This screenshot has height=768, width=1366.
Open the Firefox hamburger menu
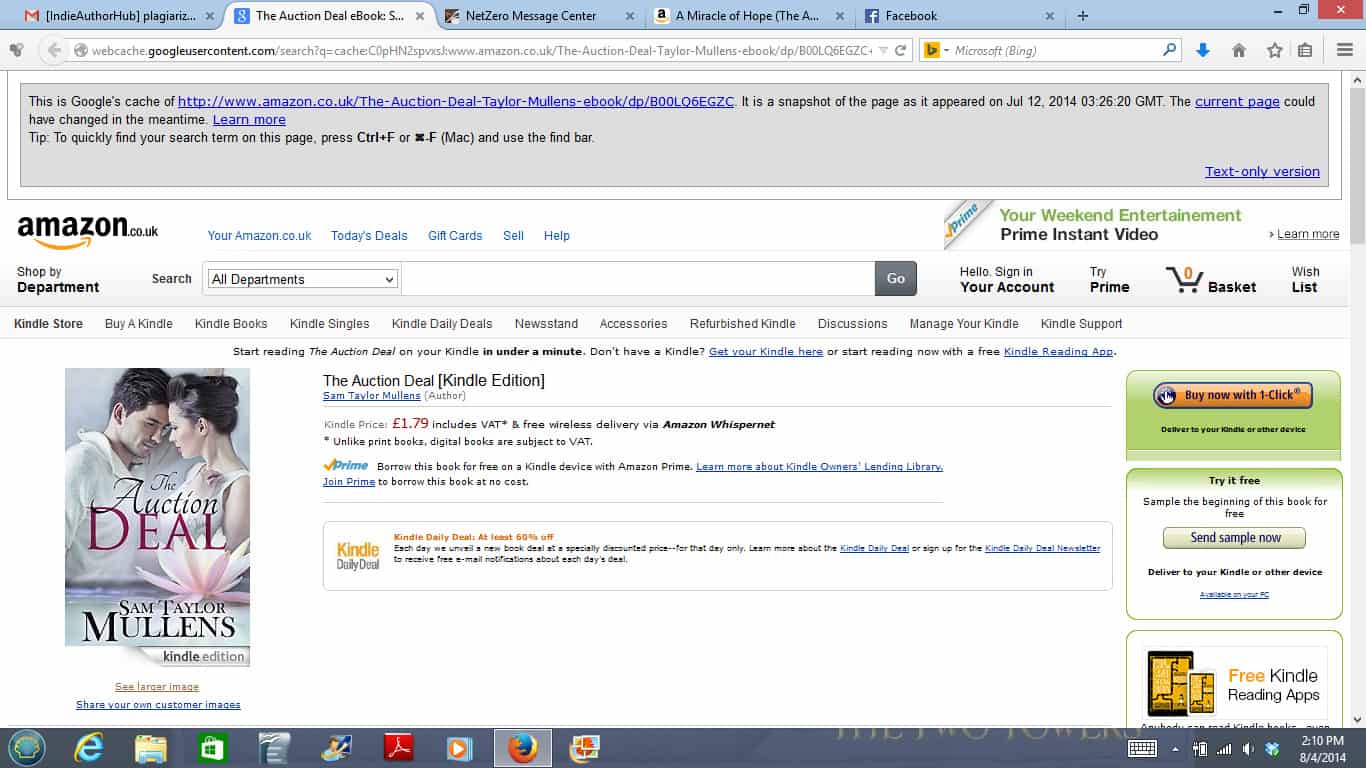pyautogui.click(x=1345, y=50)
